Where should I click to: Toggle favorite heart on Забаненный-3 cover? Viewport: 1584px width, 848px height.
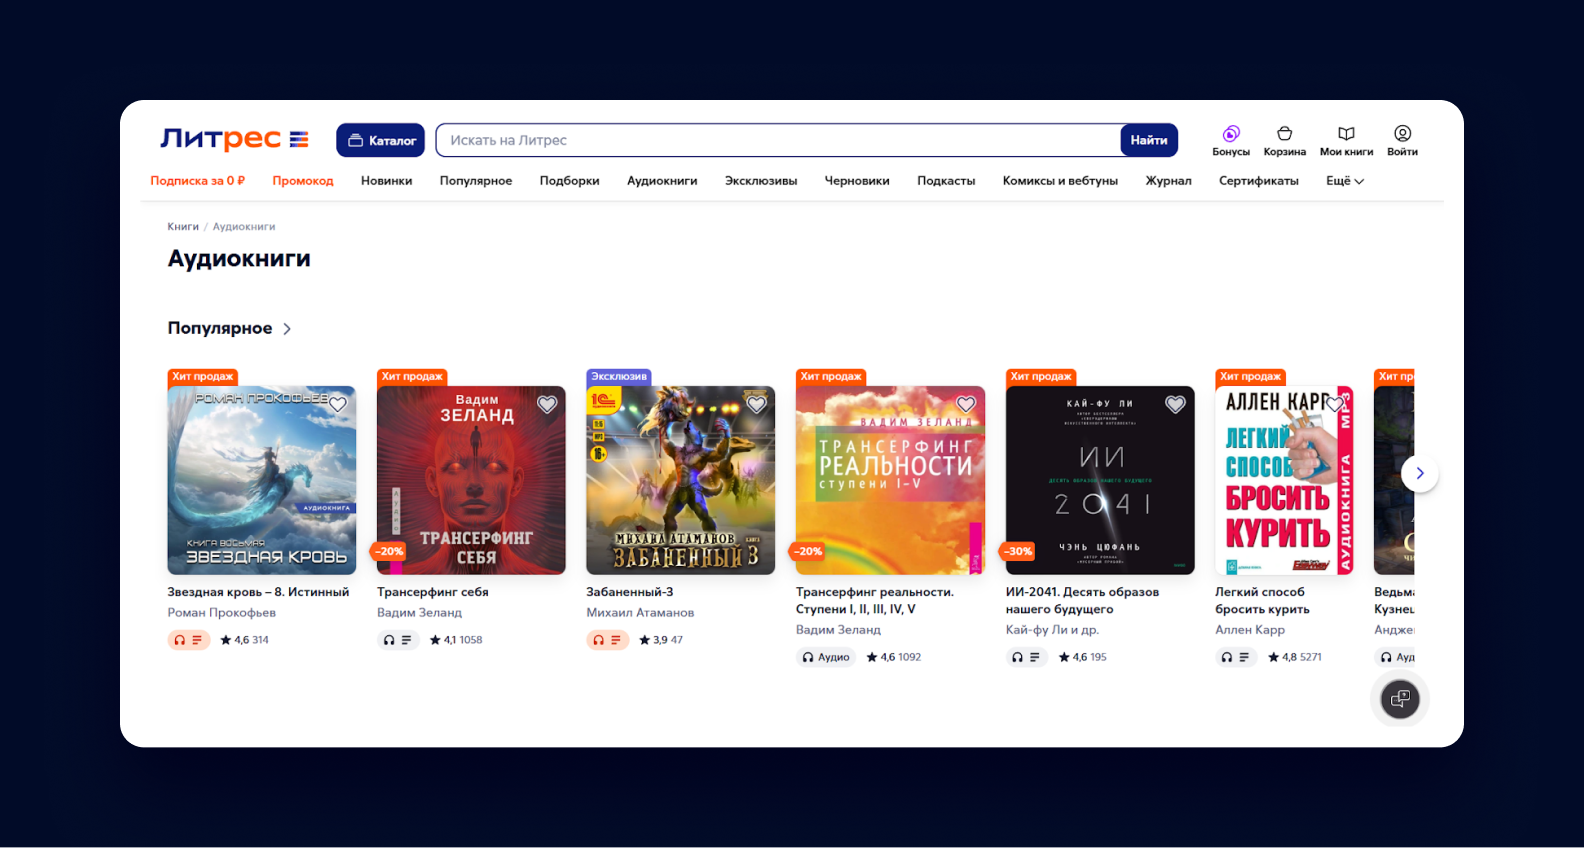coord(756,404)
